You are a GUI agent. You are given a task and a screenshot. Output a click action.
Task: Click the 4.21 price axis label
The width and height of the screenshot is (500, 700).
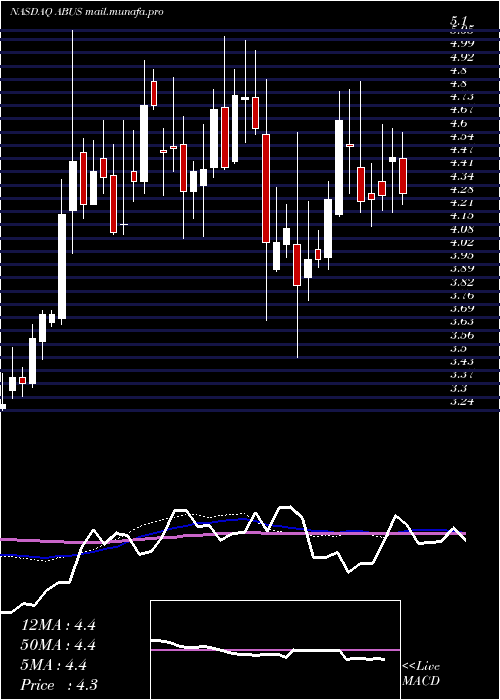tap(462, 202)
